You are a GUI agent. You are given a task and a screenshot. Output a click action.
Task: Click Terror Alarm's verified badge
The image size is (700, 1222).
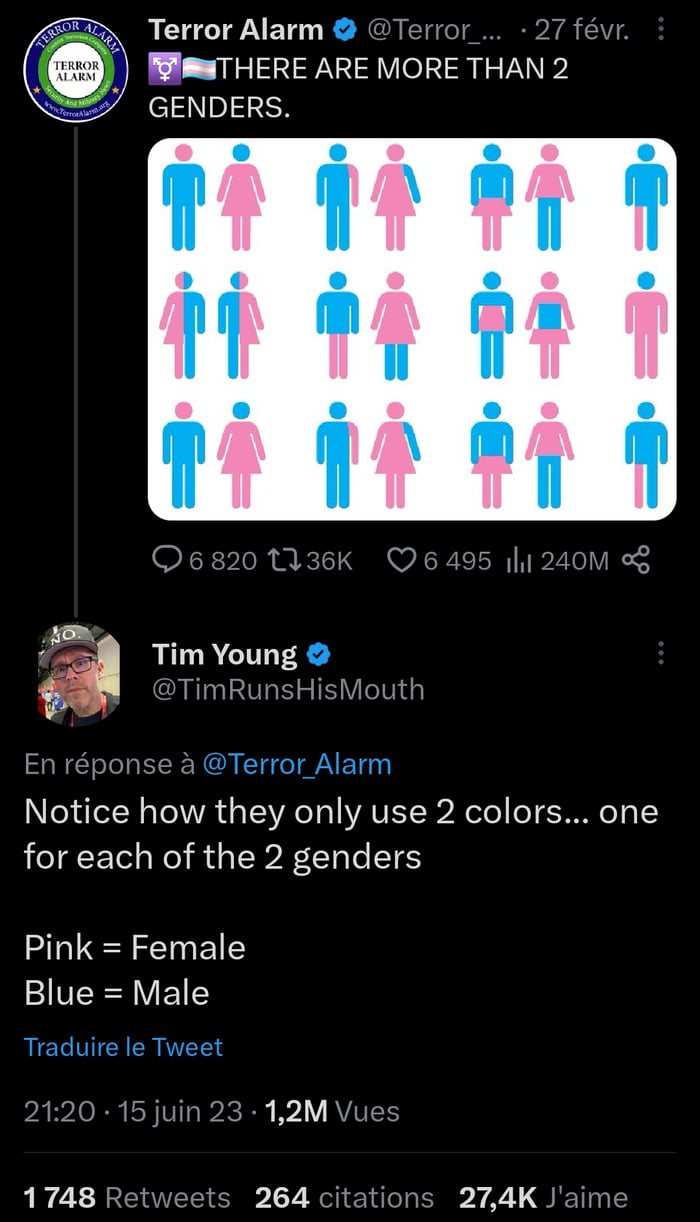[343, 29]
